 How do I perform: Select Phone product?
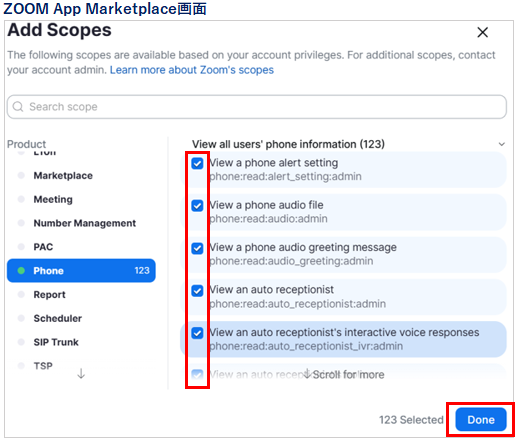[81, 271]
